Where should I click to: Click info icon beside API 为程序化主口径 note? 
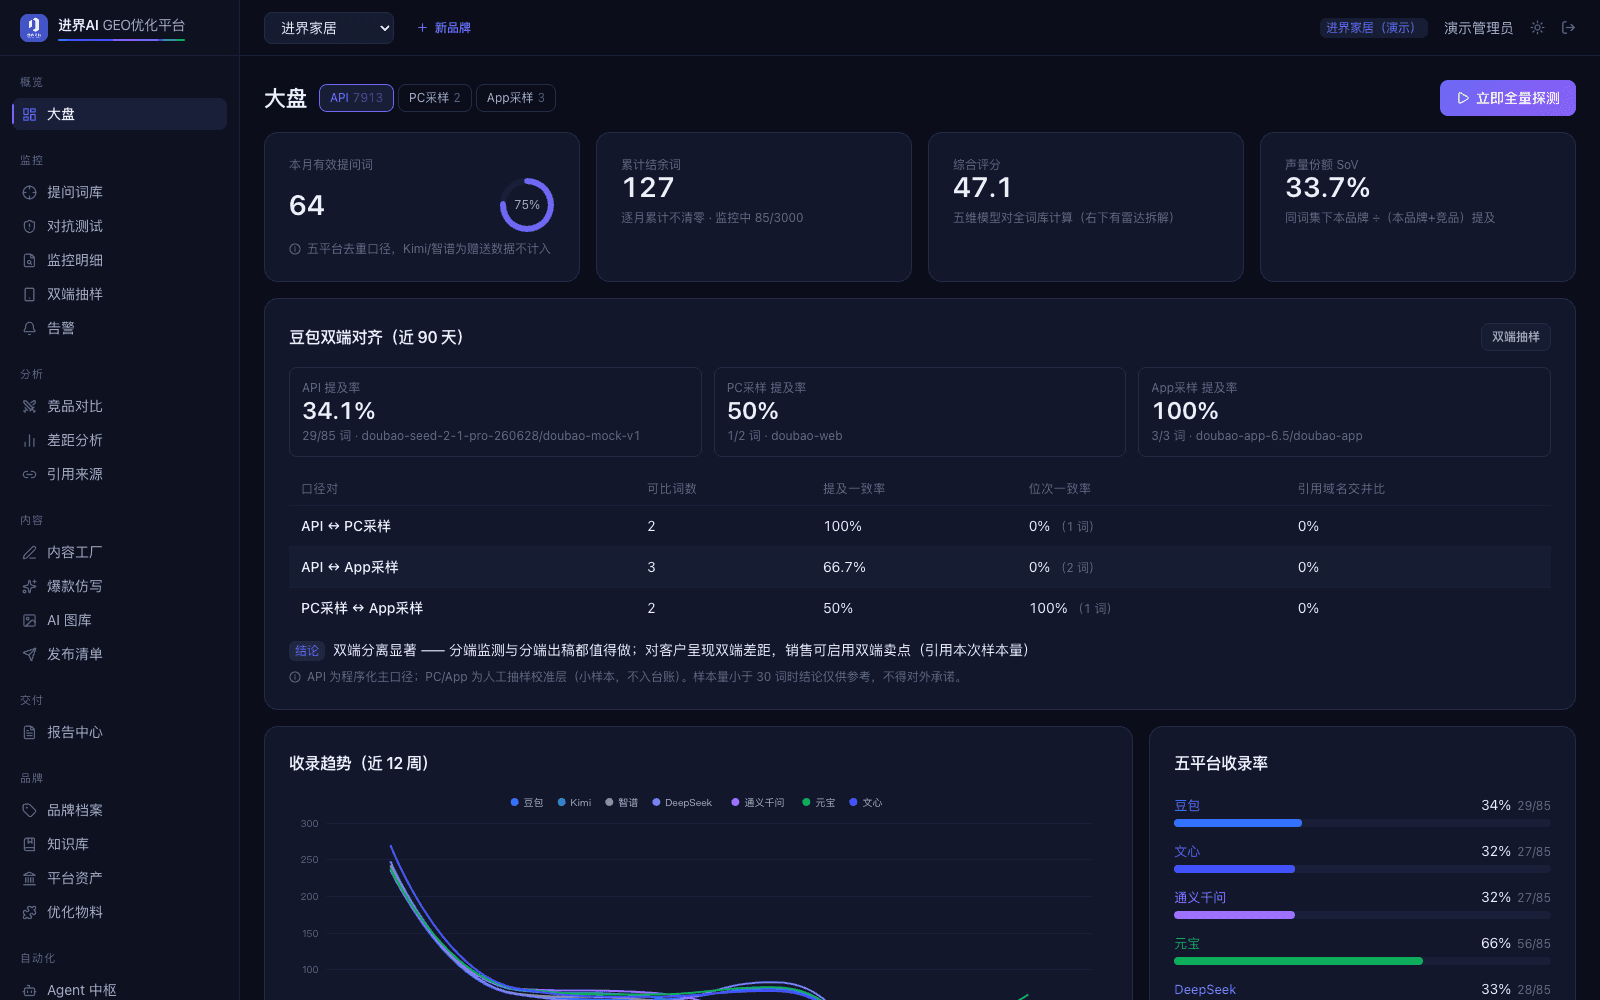(295, 677)
